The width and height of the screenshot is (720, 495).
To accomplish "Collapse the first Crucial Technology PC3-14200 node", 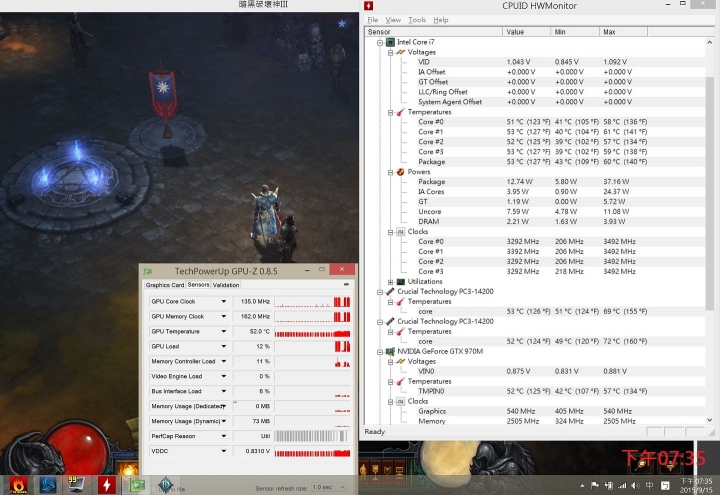I will tap(380, 292).
